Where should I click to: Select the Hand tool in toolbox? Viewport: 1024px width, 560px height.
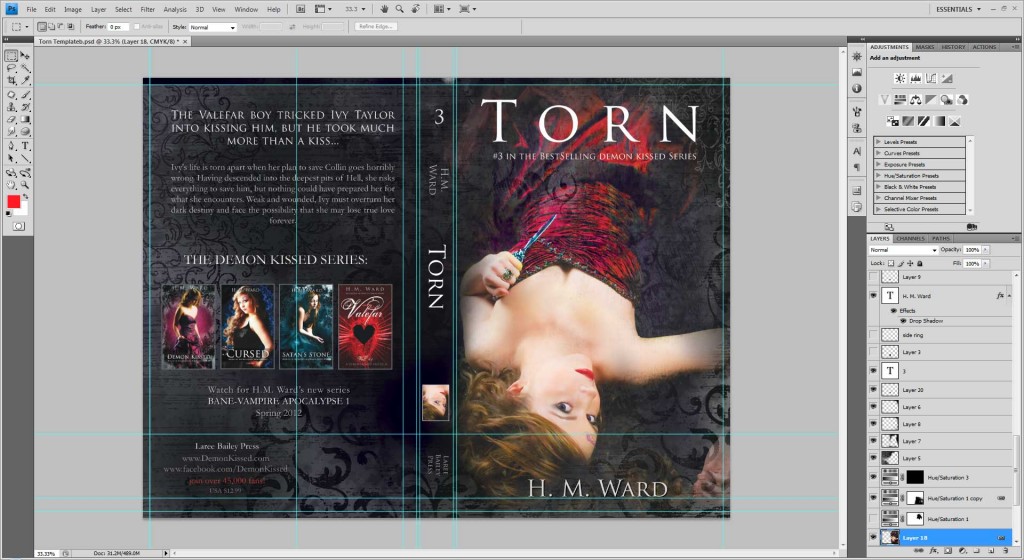coord(12,185)
